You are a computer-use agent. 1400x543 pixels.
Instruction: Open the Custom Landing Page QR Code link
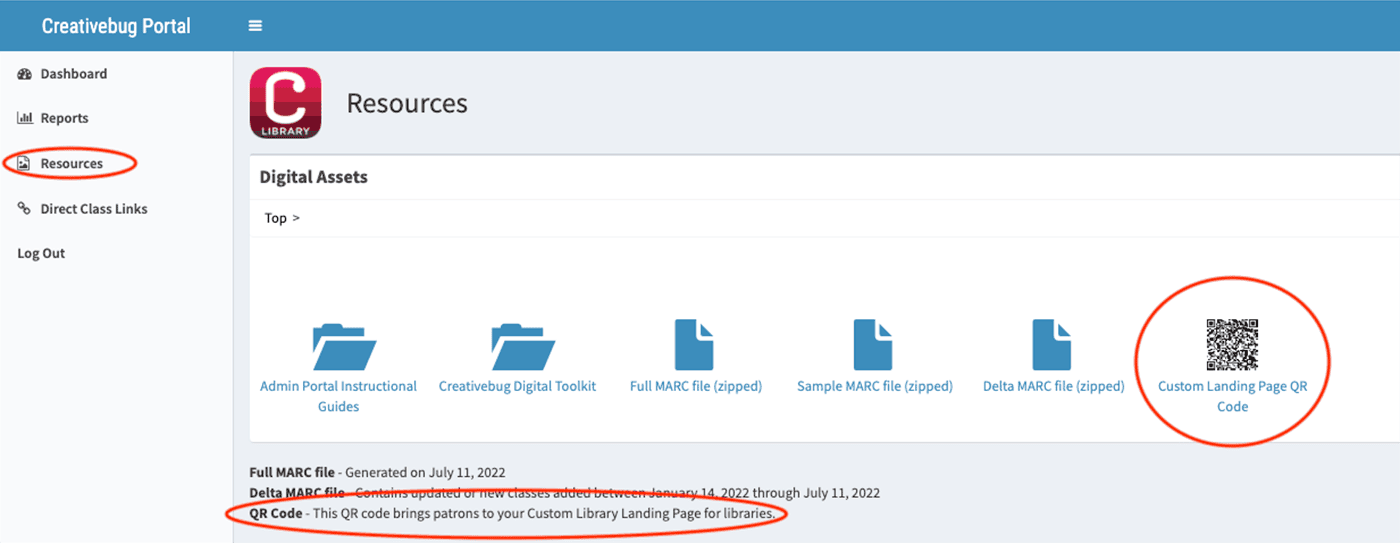tap(1232, 396)
